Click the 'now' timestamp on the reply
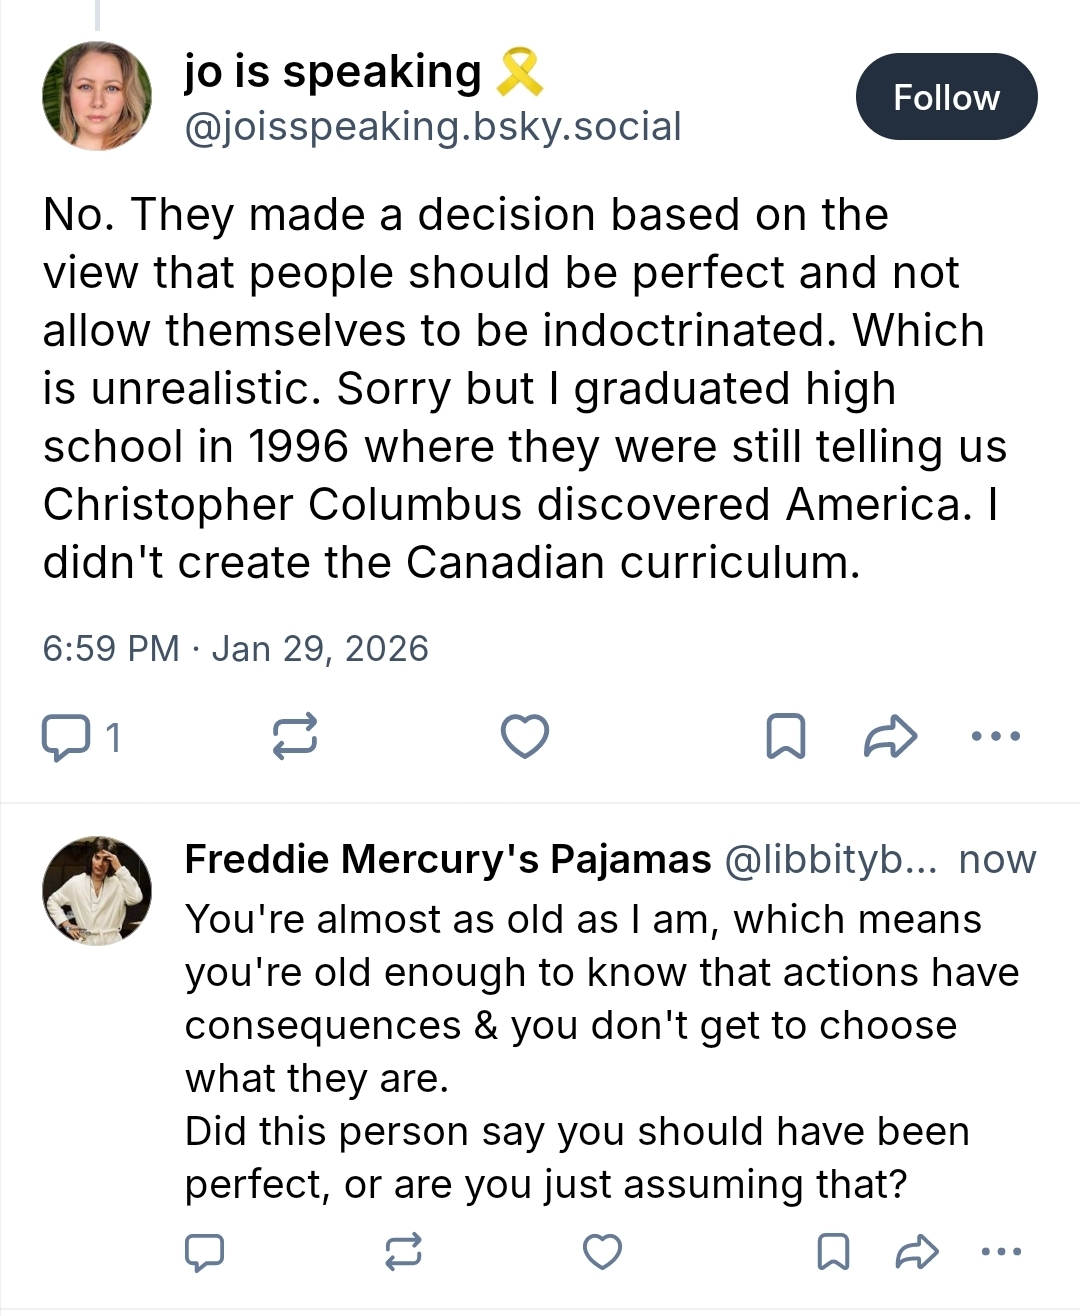The width and height of the screenshot is (1080, 1316). pyautogui.click(x=997, y=860)
